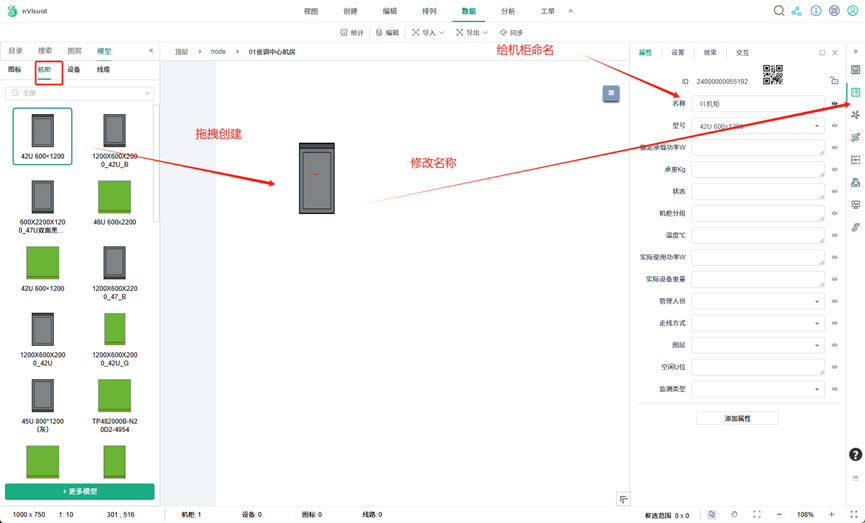Switch to the 设置 properties tab

677,52
